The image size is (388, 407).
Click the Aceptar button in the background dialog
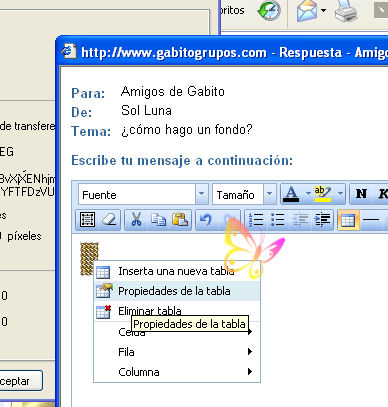click(21, 381)
